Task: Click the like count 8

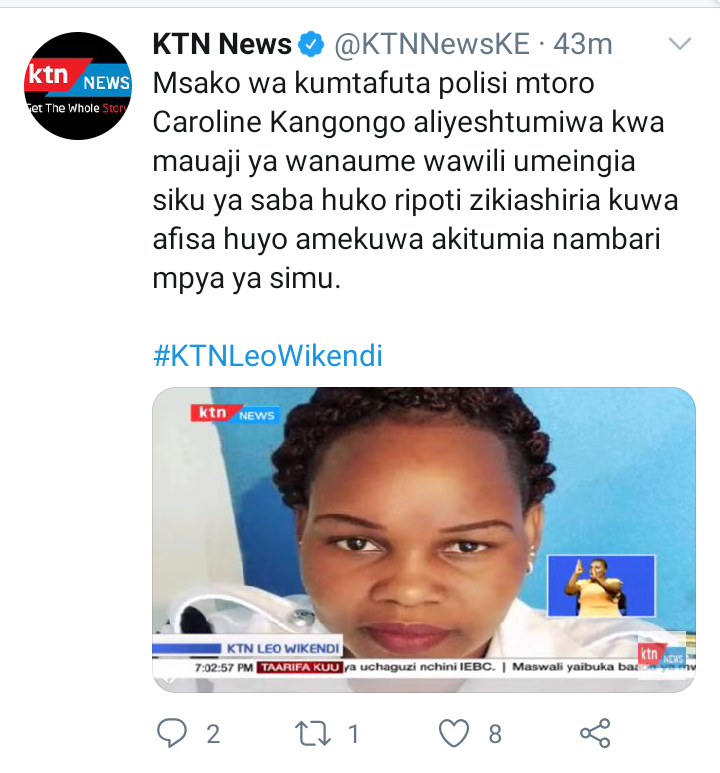Action: 495,734
